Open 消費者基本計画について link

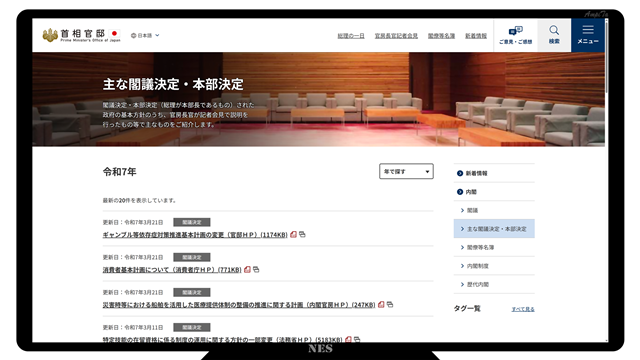click(x=172, y=270)
